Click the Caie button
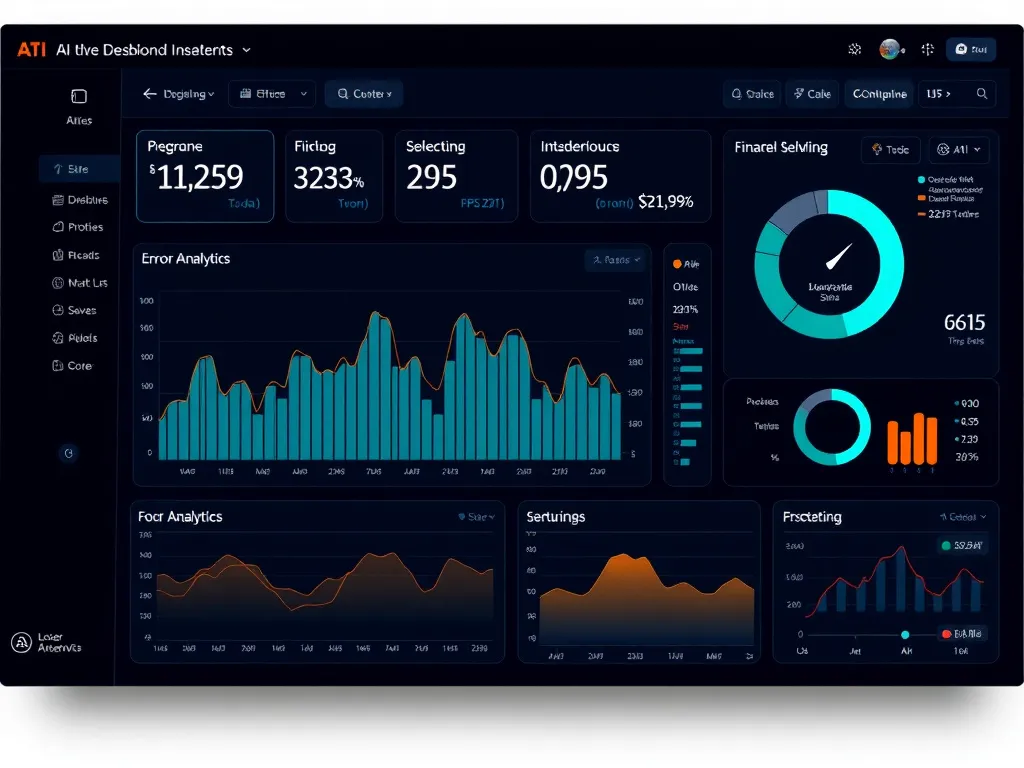This screenshot has width=1024, height=768. pos(812,94)
